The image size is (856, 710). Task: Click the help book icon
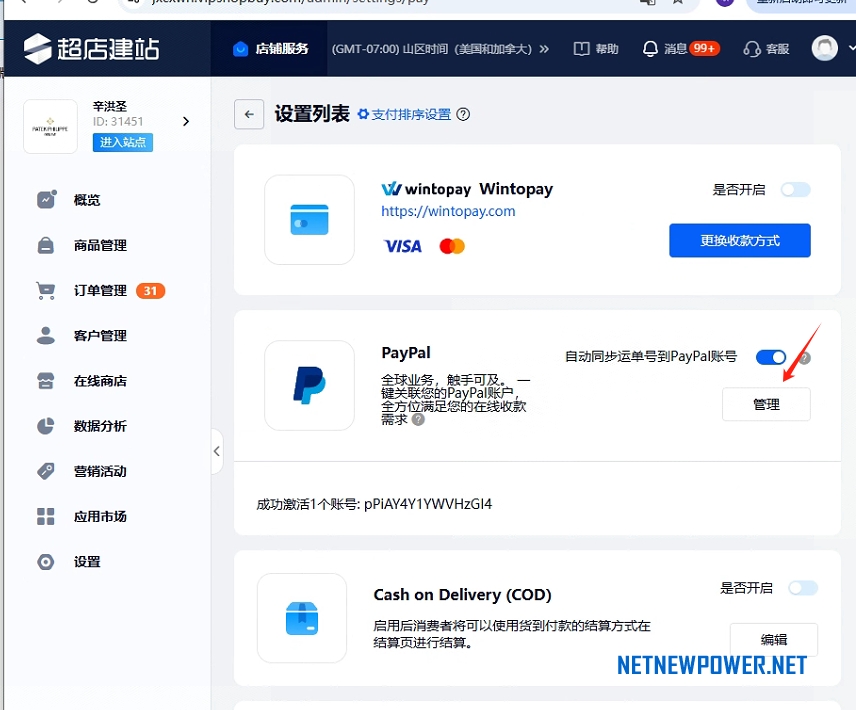[581, 49]
